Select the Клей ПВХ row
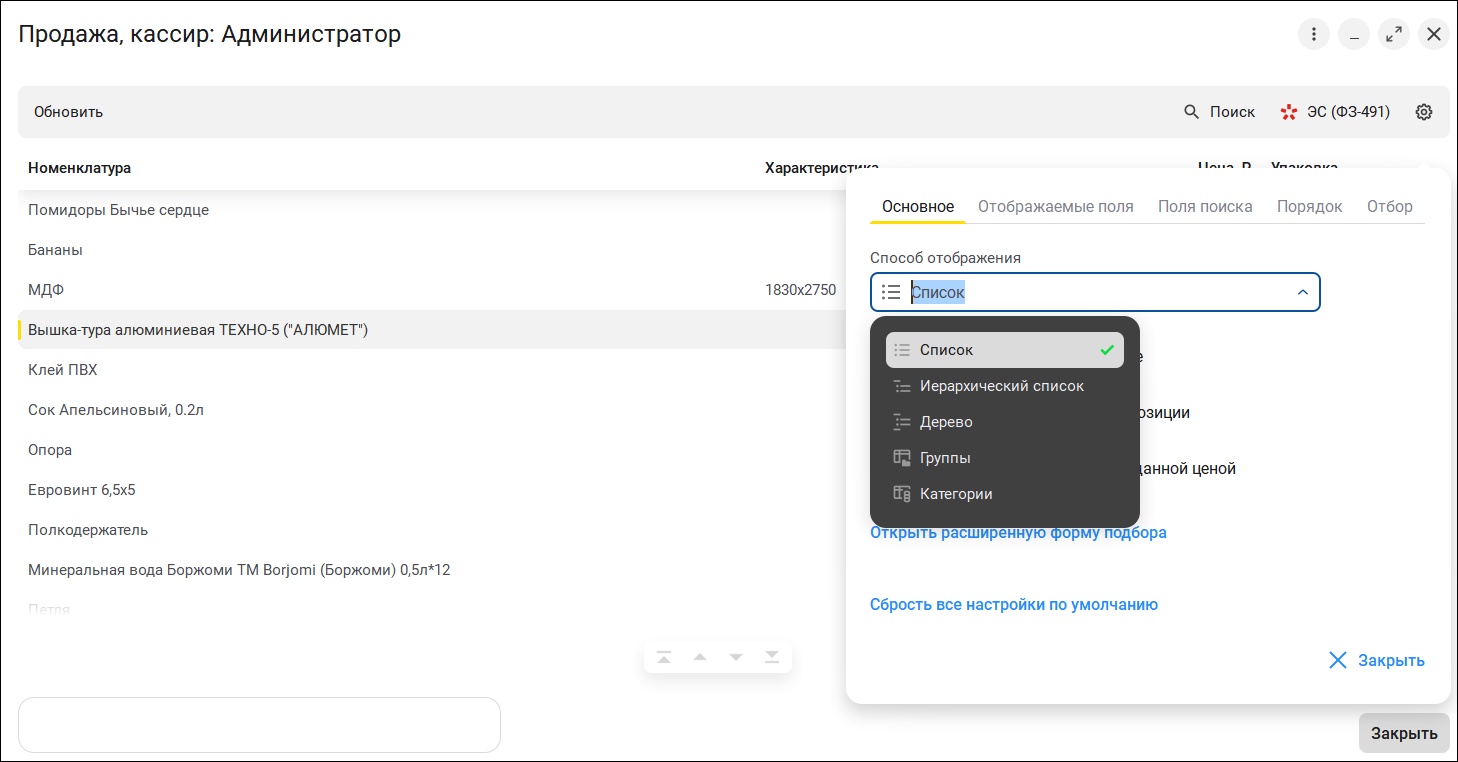Image resolution: width=1458 pixels, height=762 pixels. pyautogui.click(x=63, y=370)
